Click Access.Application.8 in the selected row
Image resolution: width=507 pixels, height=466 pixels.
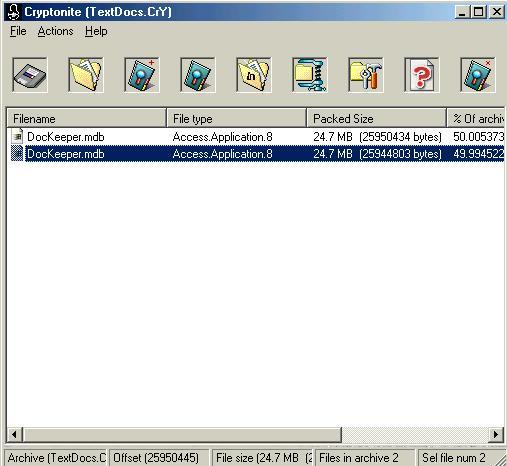click(x=223, y=154)
